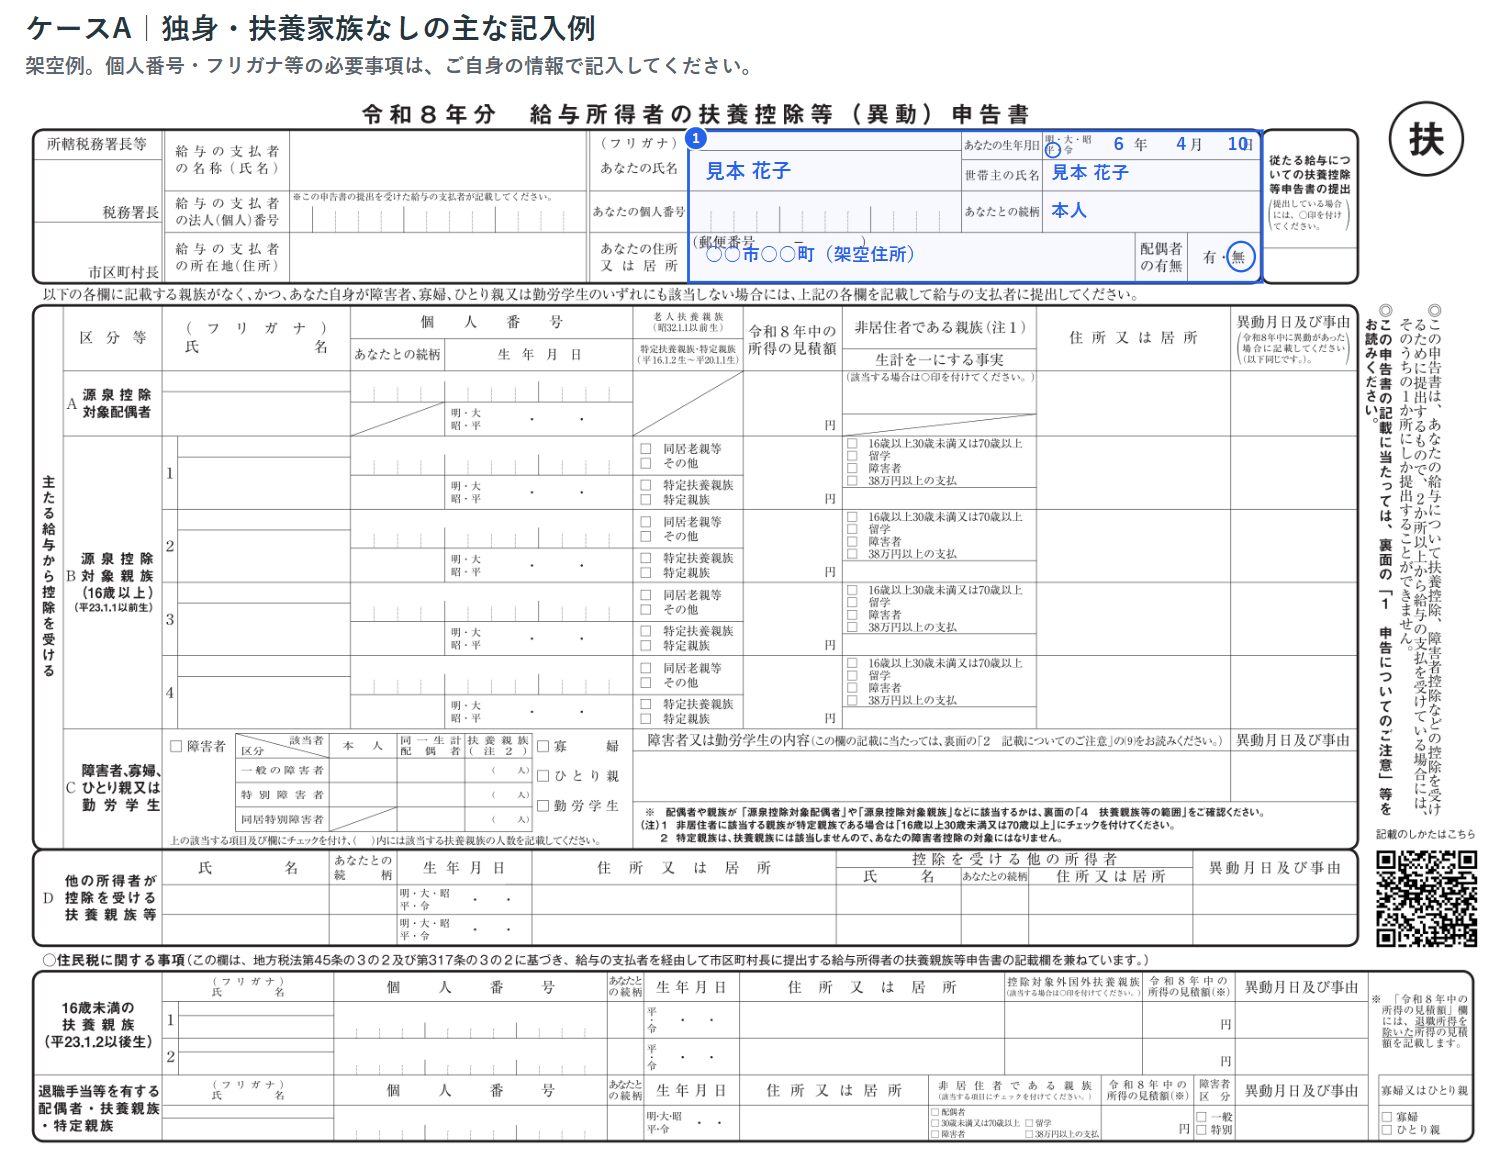Click the 給与の支払者の所在地 blank field
Viewport: 1500px width, 1167px height.
click(439, 258)
